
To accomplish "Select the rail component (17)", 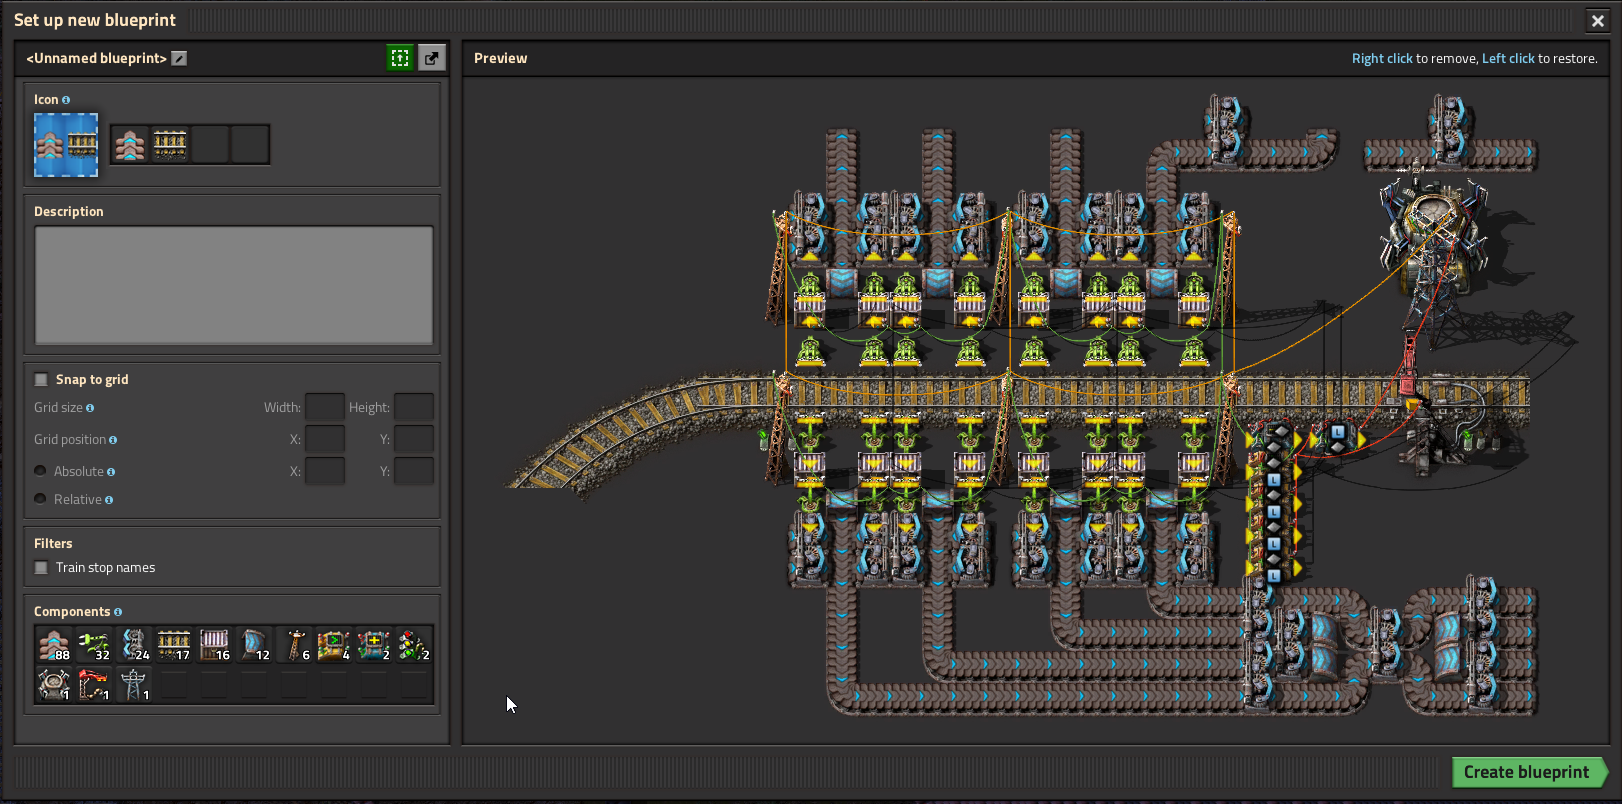I will [x=174, y=646].
